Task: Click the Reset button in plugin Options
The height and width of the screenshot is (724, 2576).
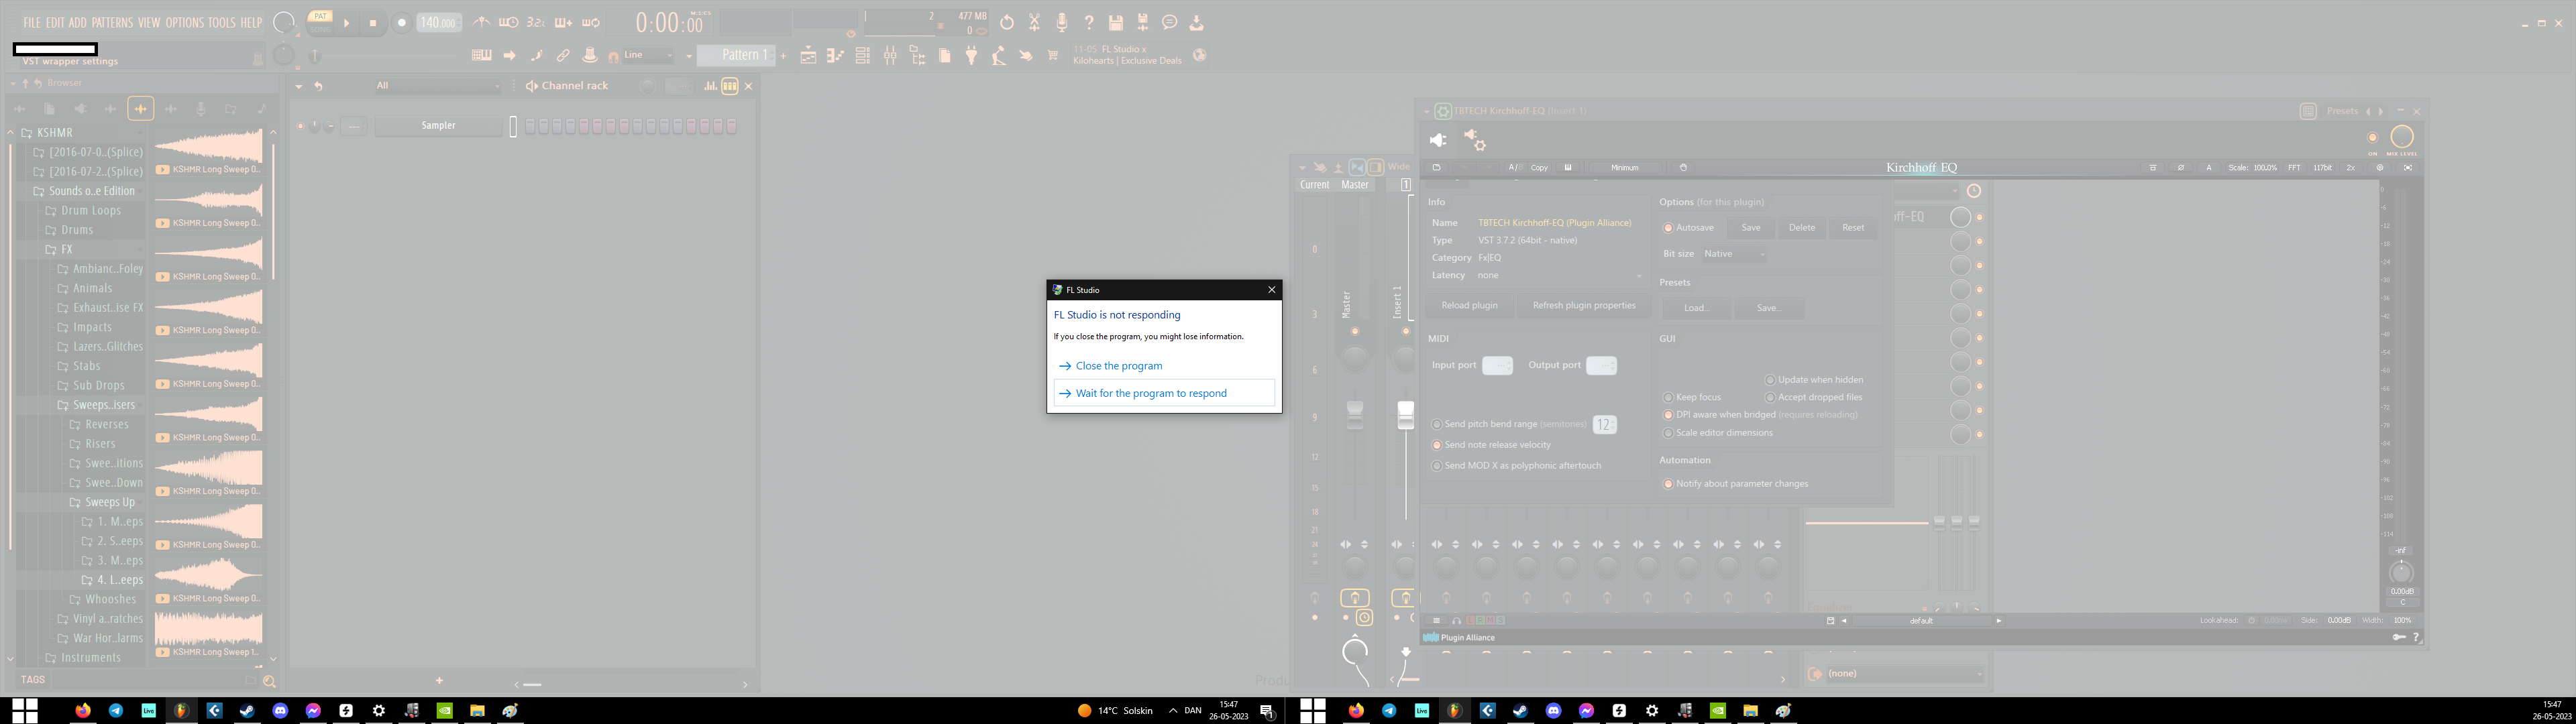Action: (x=1852, y=227)
